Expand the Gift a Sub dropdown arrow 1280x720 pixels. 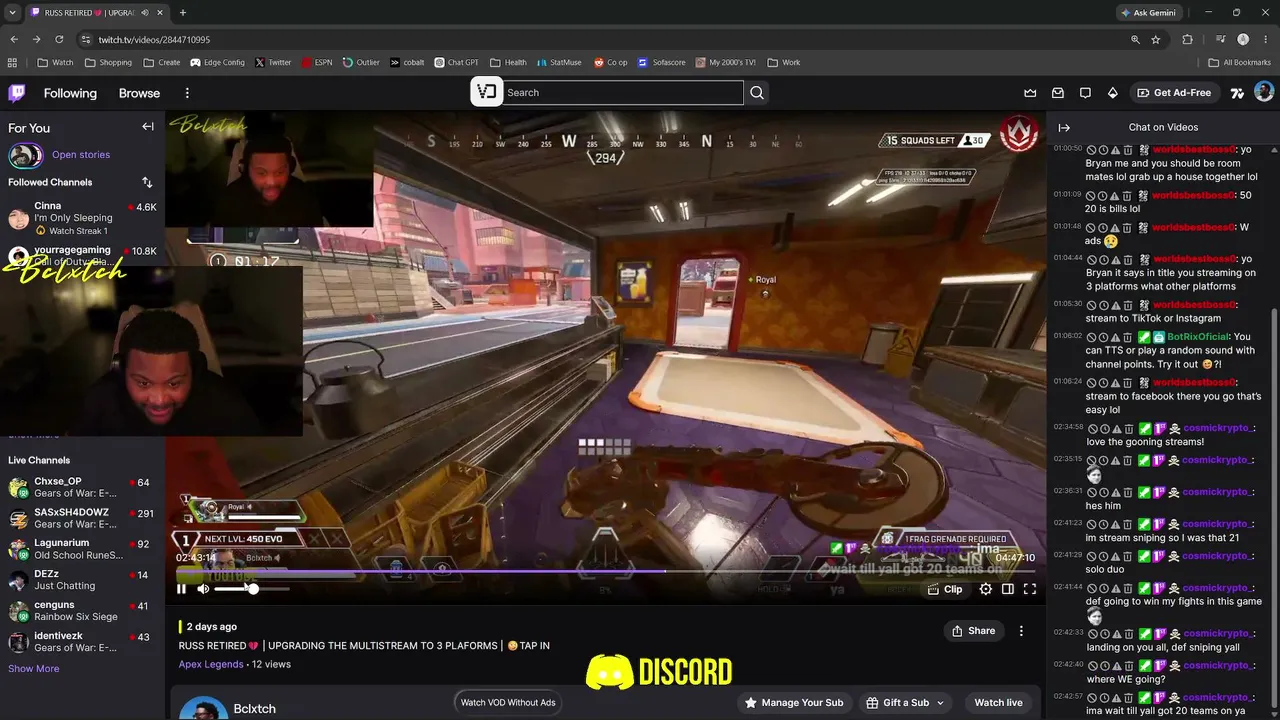tap(940, 703)
